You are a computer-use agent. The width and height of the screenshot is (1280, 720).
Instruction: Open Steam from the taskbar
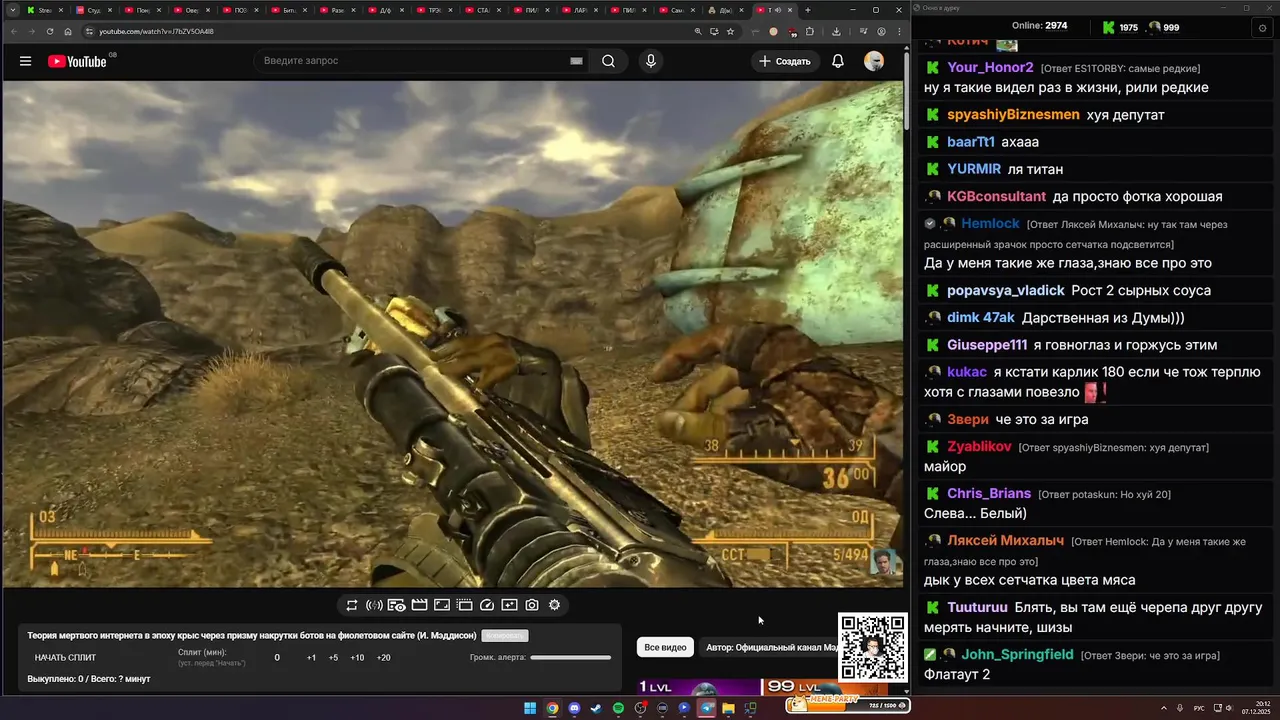(x=596, y=708)
